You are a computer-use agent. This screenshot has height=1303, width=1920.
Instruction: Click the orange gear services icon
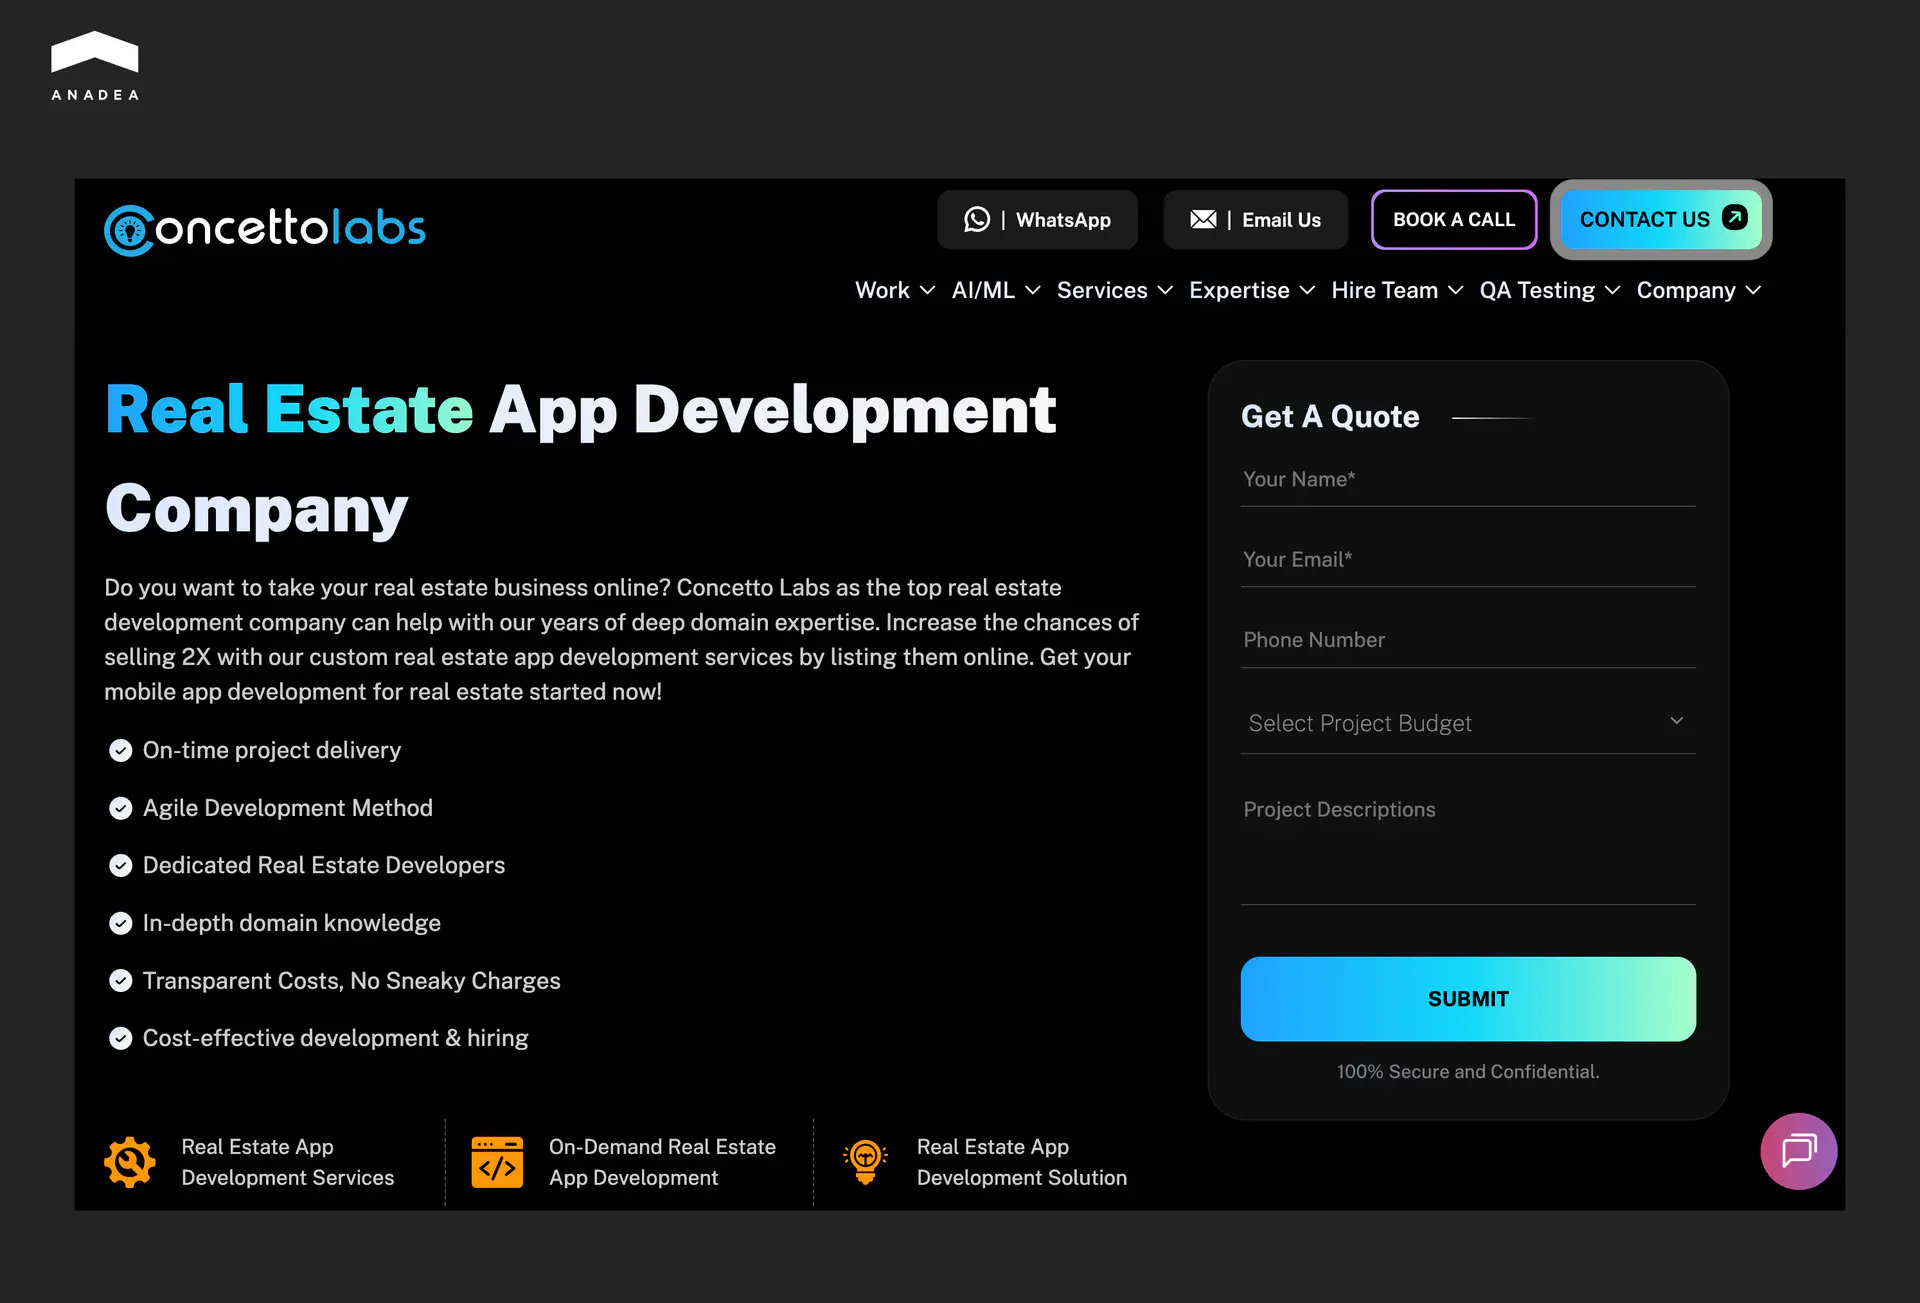[130, 1162]
